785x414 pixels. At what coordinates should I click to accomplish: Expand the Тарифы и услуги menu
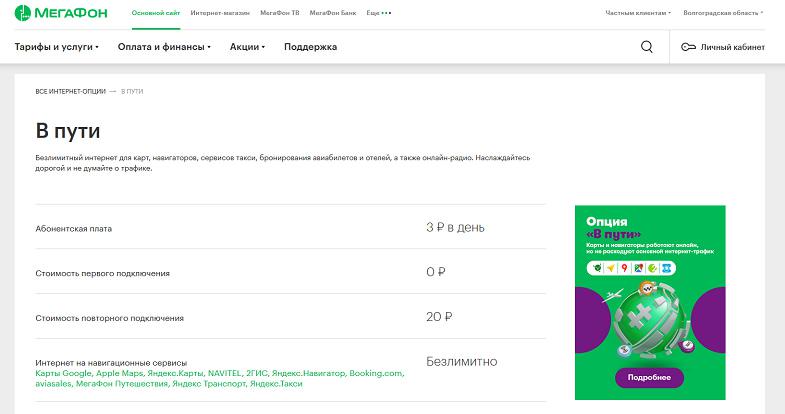pos(57,47)
